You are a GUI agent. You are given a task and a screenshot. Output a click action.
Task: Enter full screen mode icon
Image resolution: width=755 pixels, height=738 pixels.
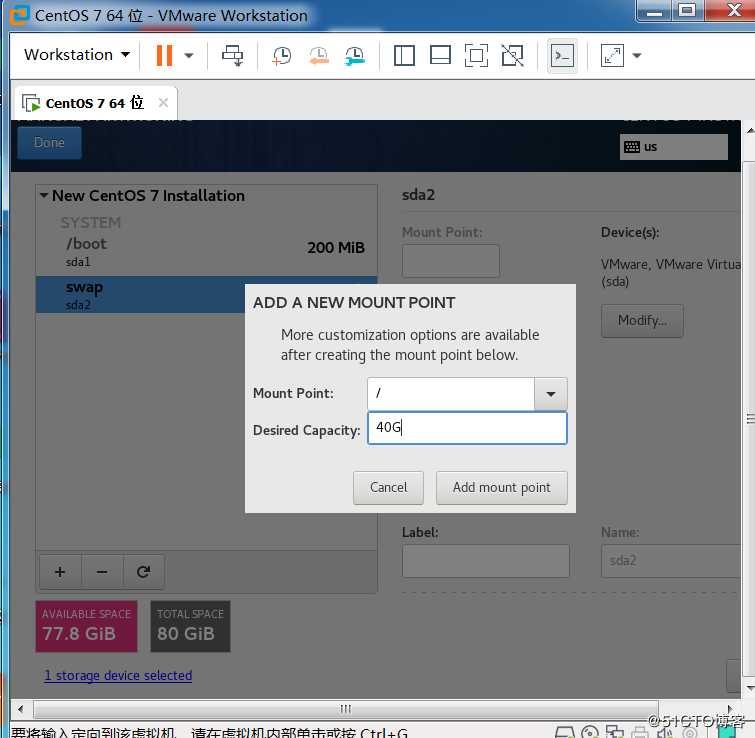point(476,55)
